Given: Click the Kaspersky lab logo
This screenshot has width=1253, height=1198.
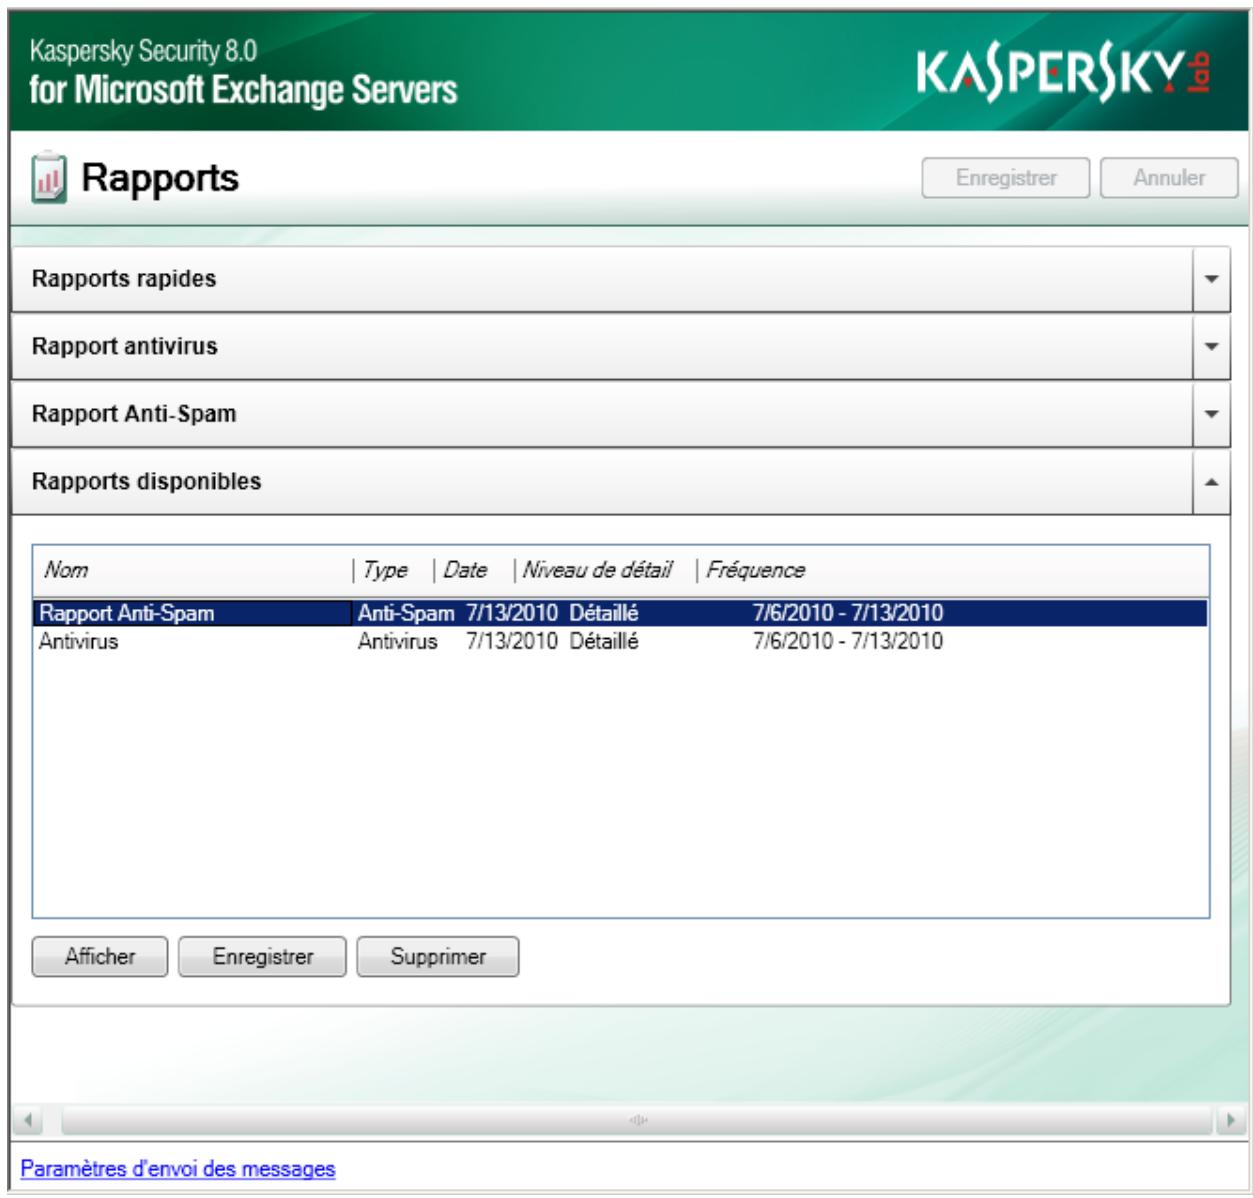Looking at the screenshot, I should coord(1066,73).
